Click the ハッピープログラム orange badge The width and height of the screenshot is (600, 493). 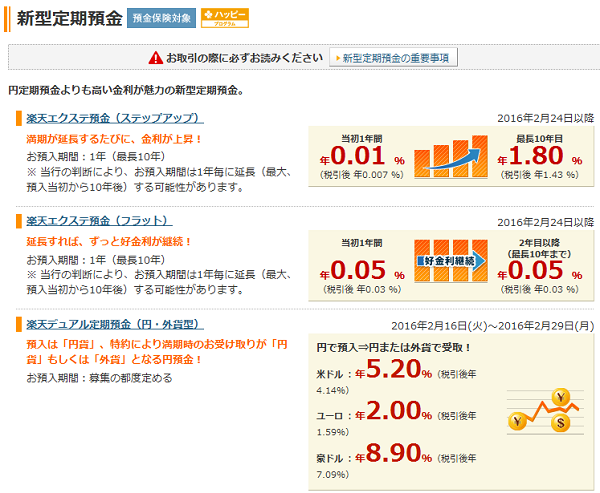[x=225, y=18]
